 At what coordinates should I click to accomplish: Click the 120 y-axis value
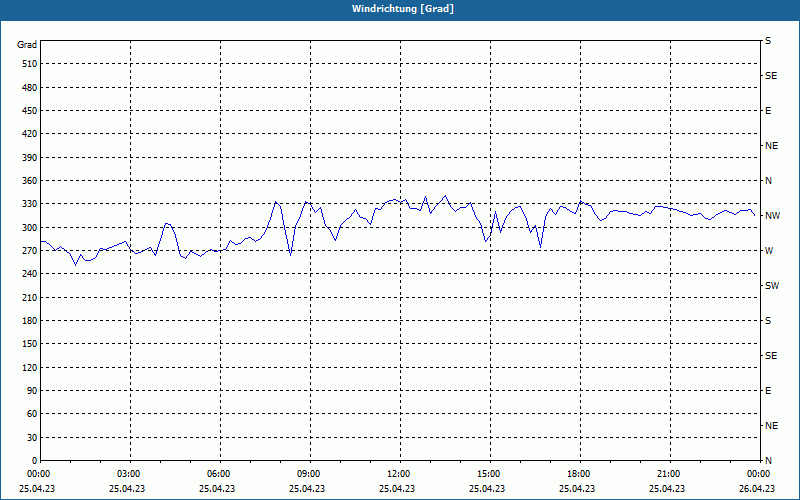[30, 367]
